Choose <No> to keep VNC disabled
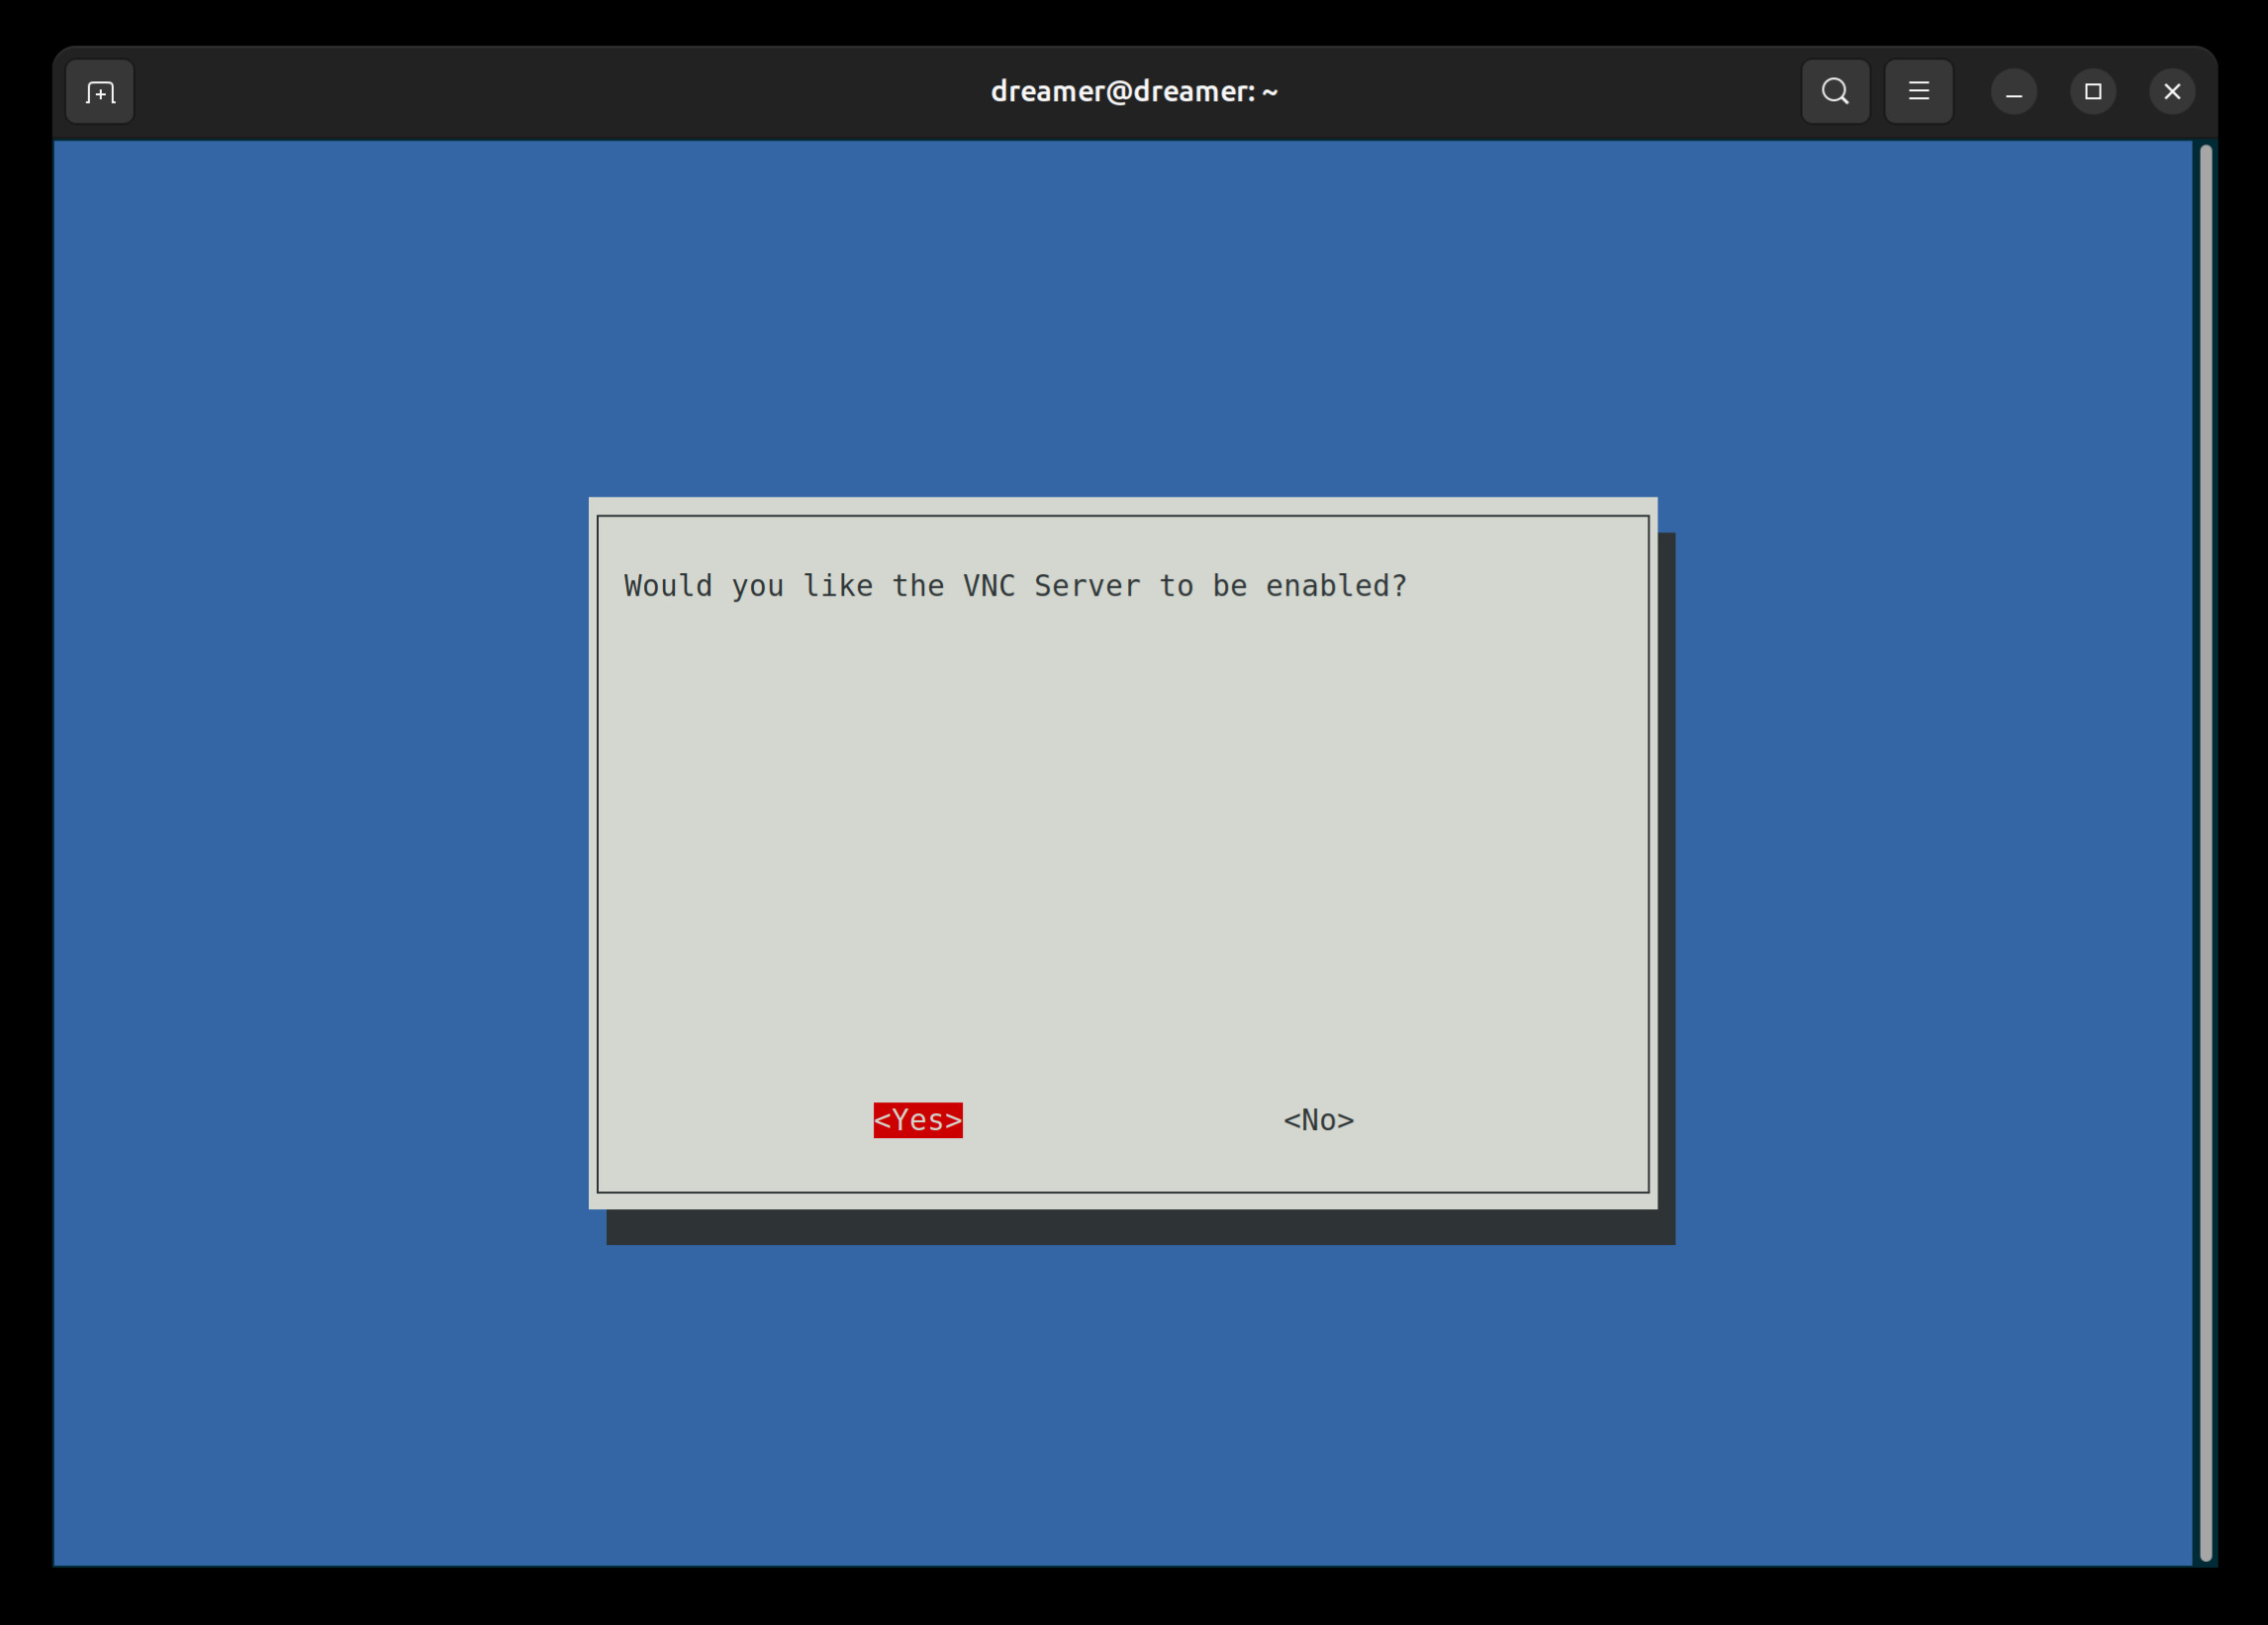 1318,1120
